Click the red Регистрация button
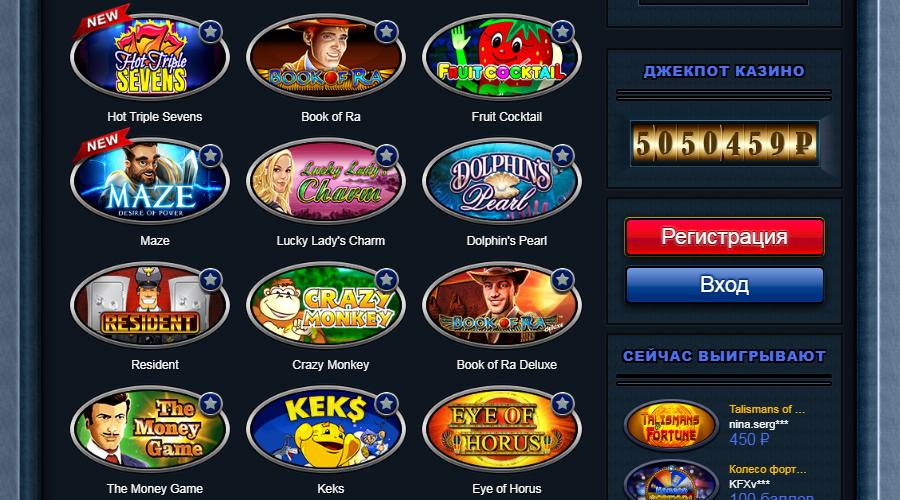The image size is (900, 500). 724,237
